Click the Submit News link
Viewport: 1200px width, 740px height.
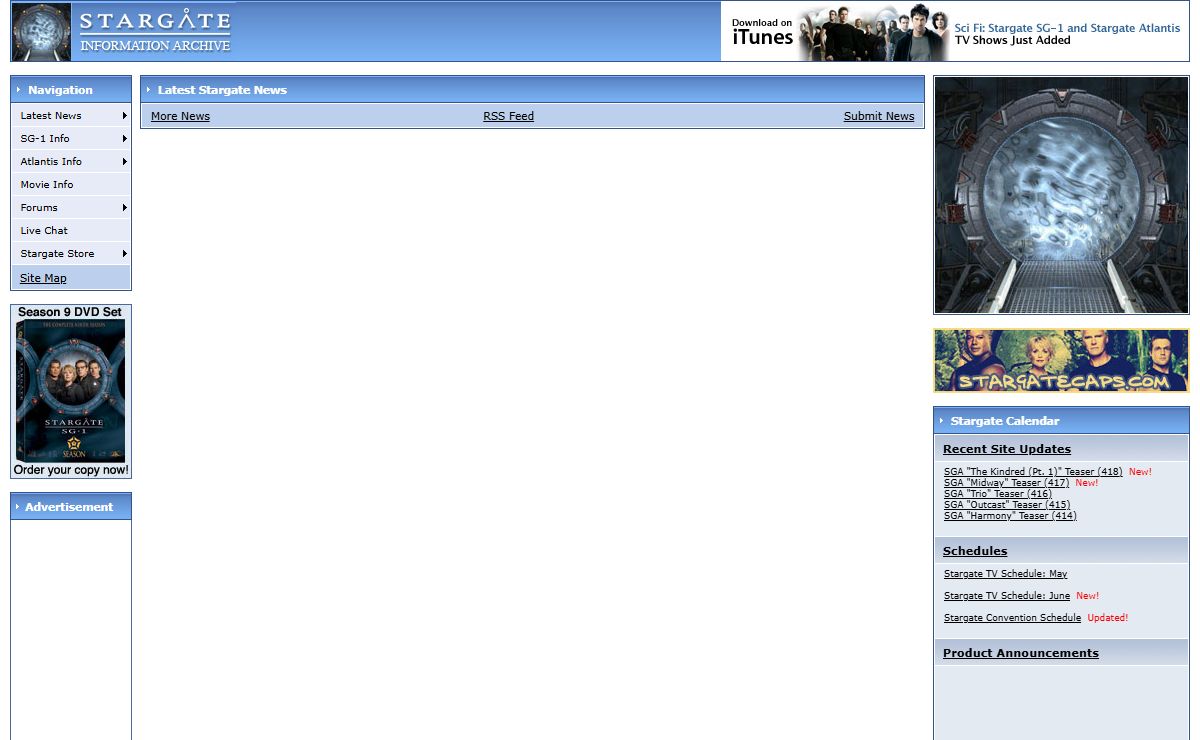tap(879, 116)
